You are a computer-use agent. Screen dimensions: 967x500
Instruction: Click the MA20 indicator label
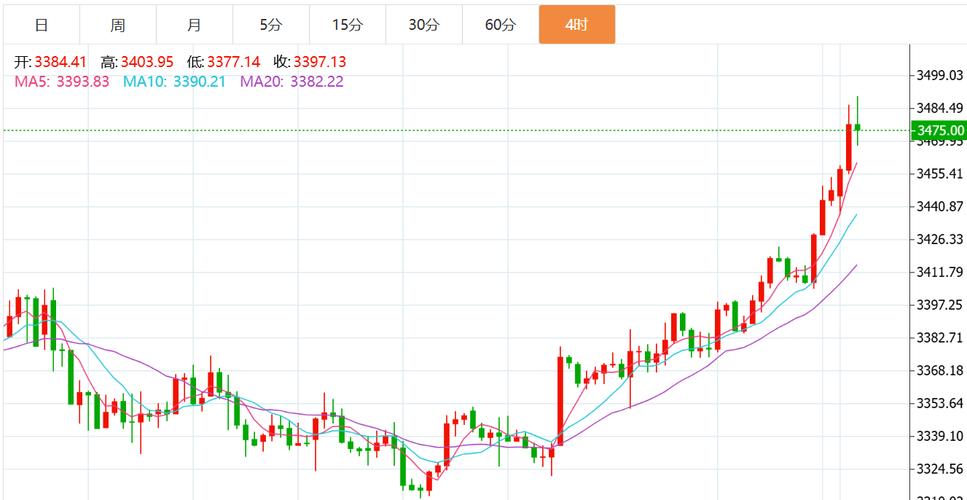pyautogui.click(x=291, y=82)
